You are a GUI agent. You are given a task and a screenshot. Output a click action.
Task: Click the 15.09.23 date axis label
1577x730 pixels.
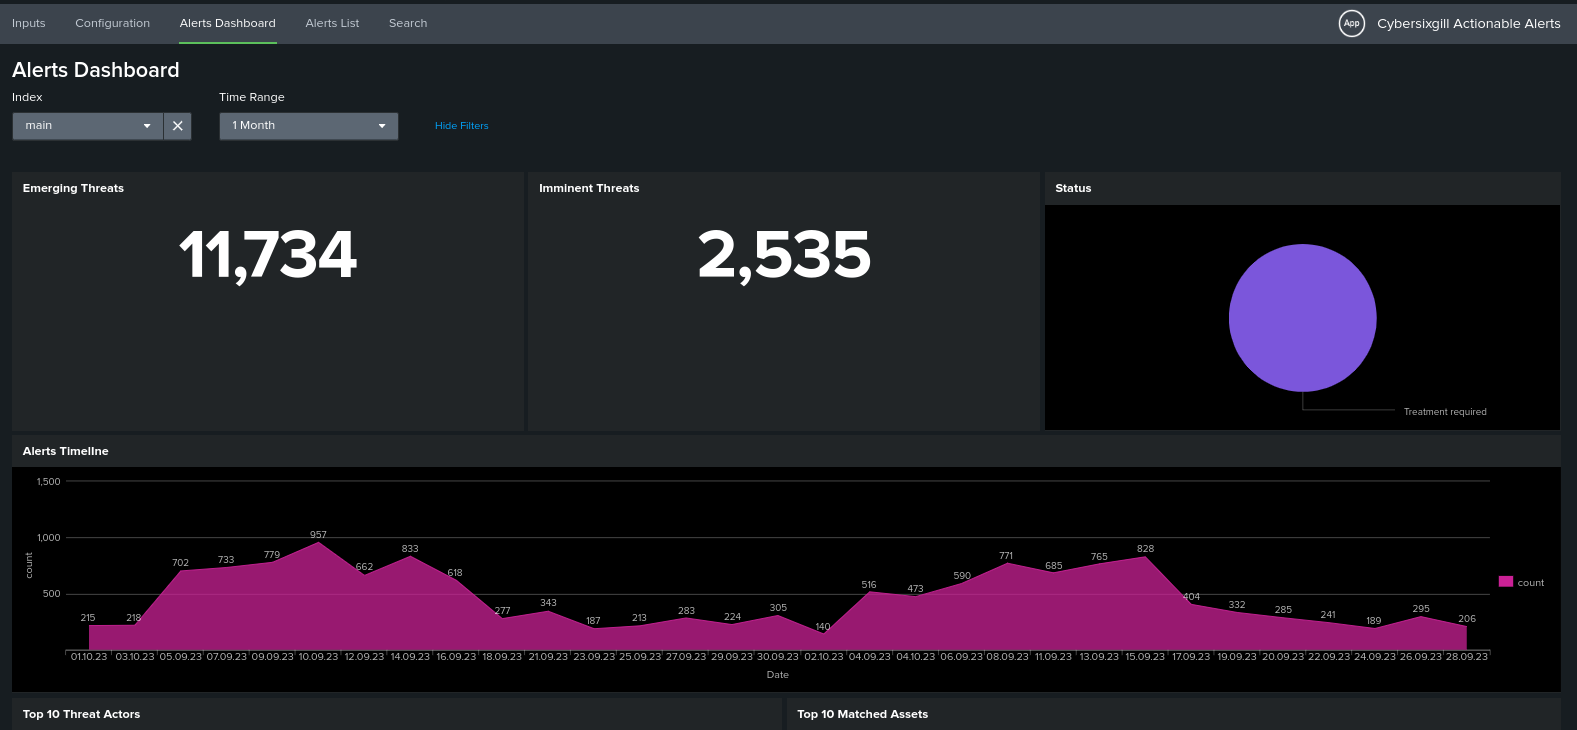(1145, 657)
